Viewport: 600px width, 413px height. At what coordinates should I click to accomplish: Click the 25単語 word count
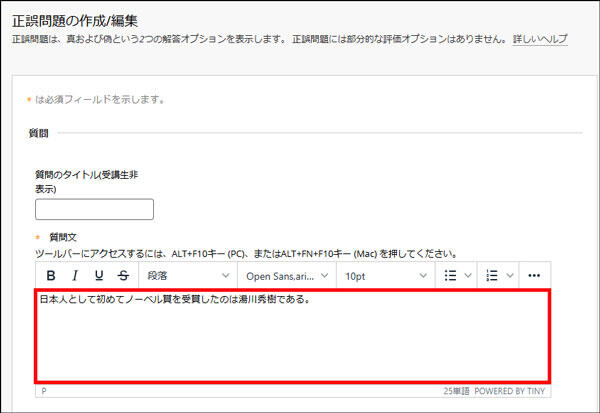click(456, 391)
